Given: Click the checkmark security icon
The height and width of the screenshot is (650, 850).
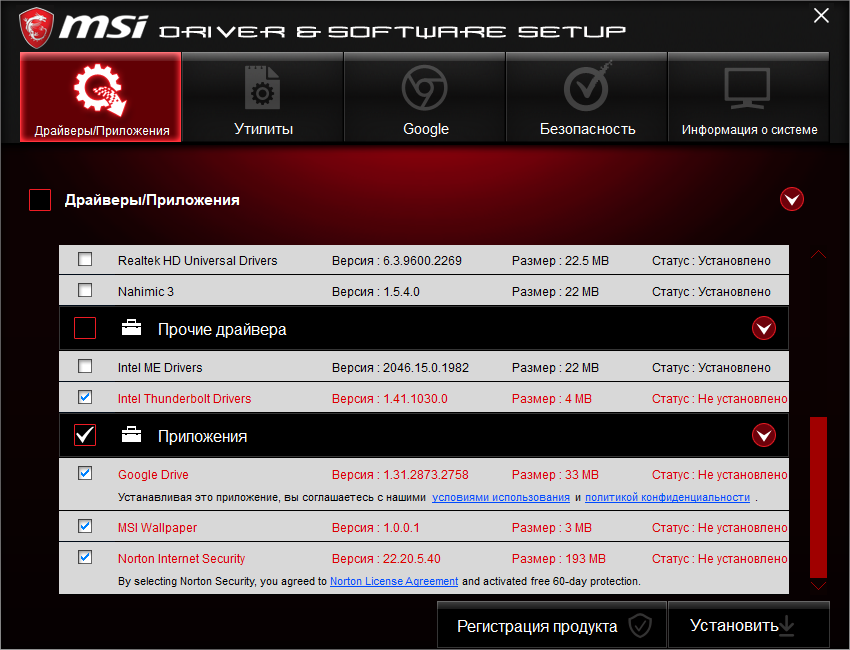Looking at the screenshot, I should [x=588, y=87].
